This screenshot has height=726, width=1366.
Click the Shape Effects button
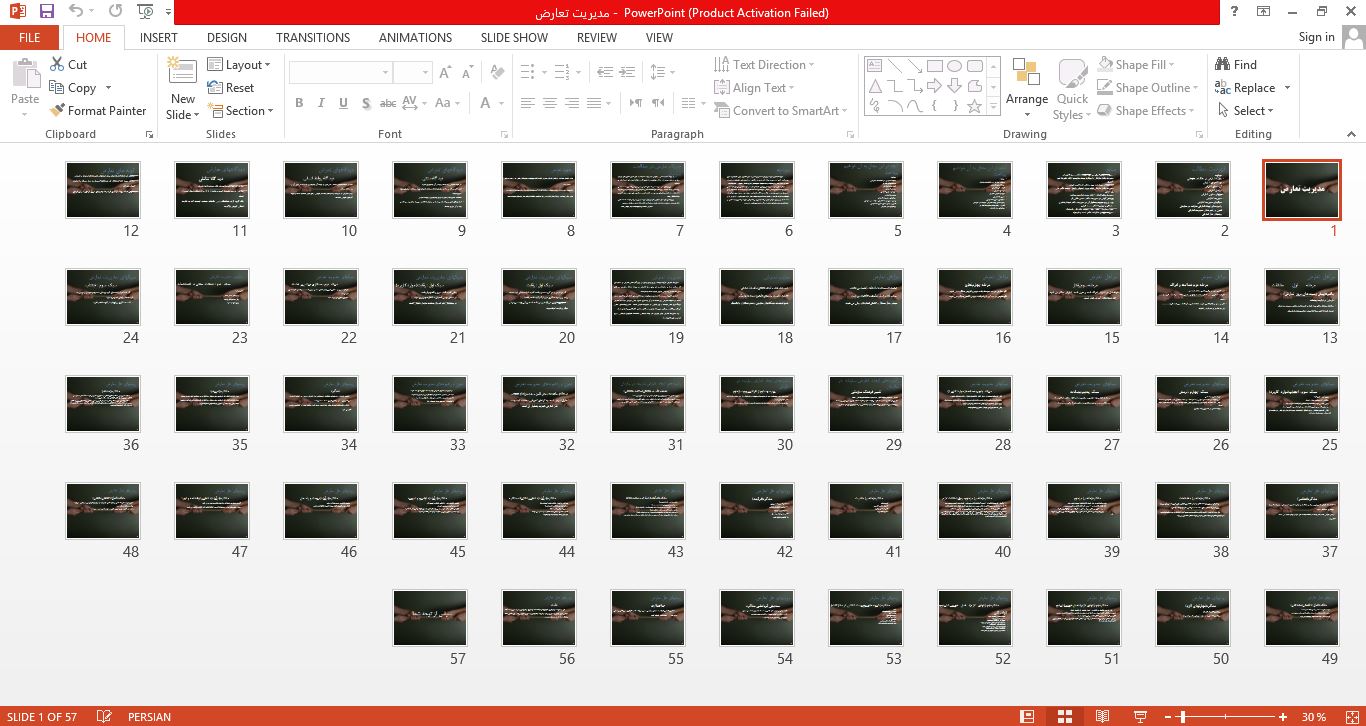(1146, 111)
